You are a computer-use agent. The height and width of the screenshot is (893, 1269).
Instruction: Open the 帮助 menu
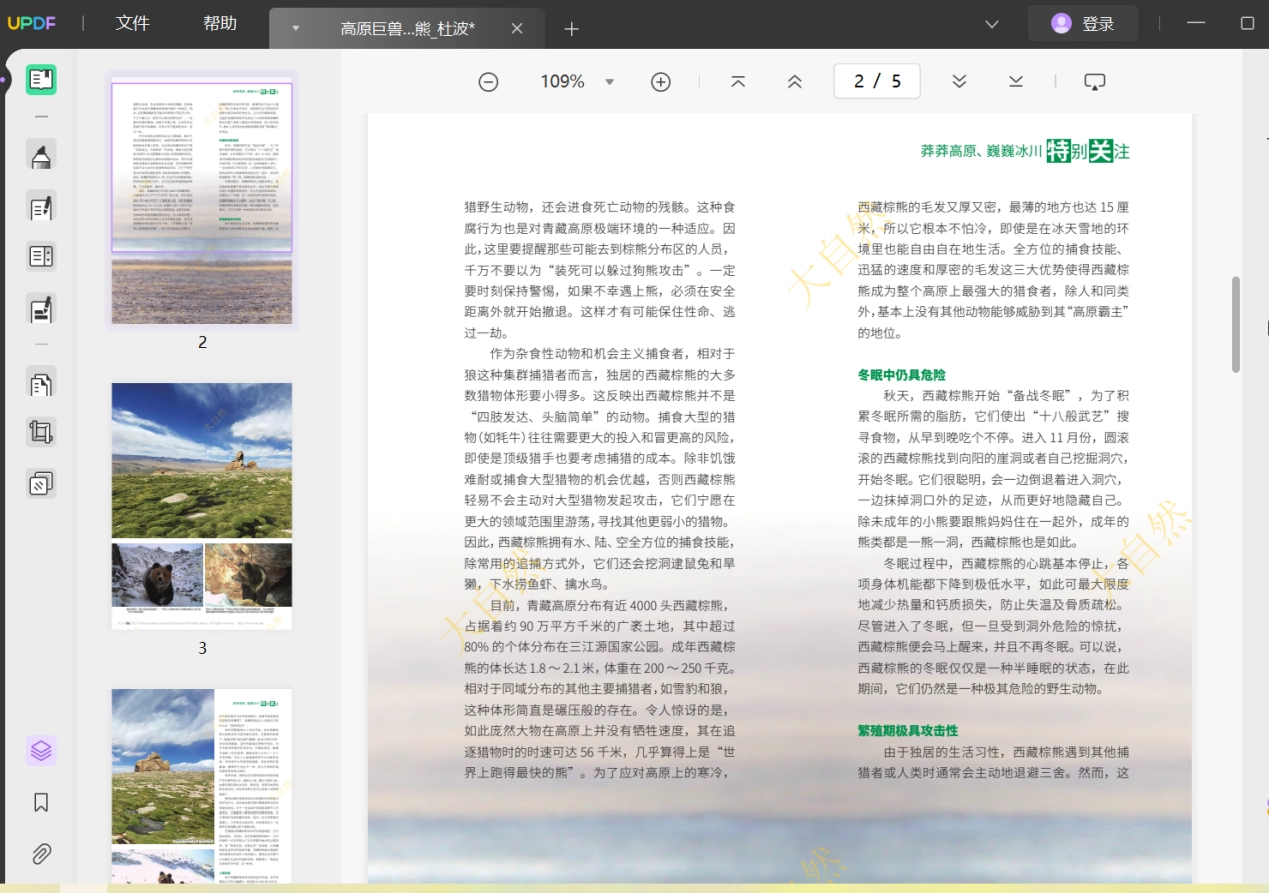[x=220, y=23]
